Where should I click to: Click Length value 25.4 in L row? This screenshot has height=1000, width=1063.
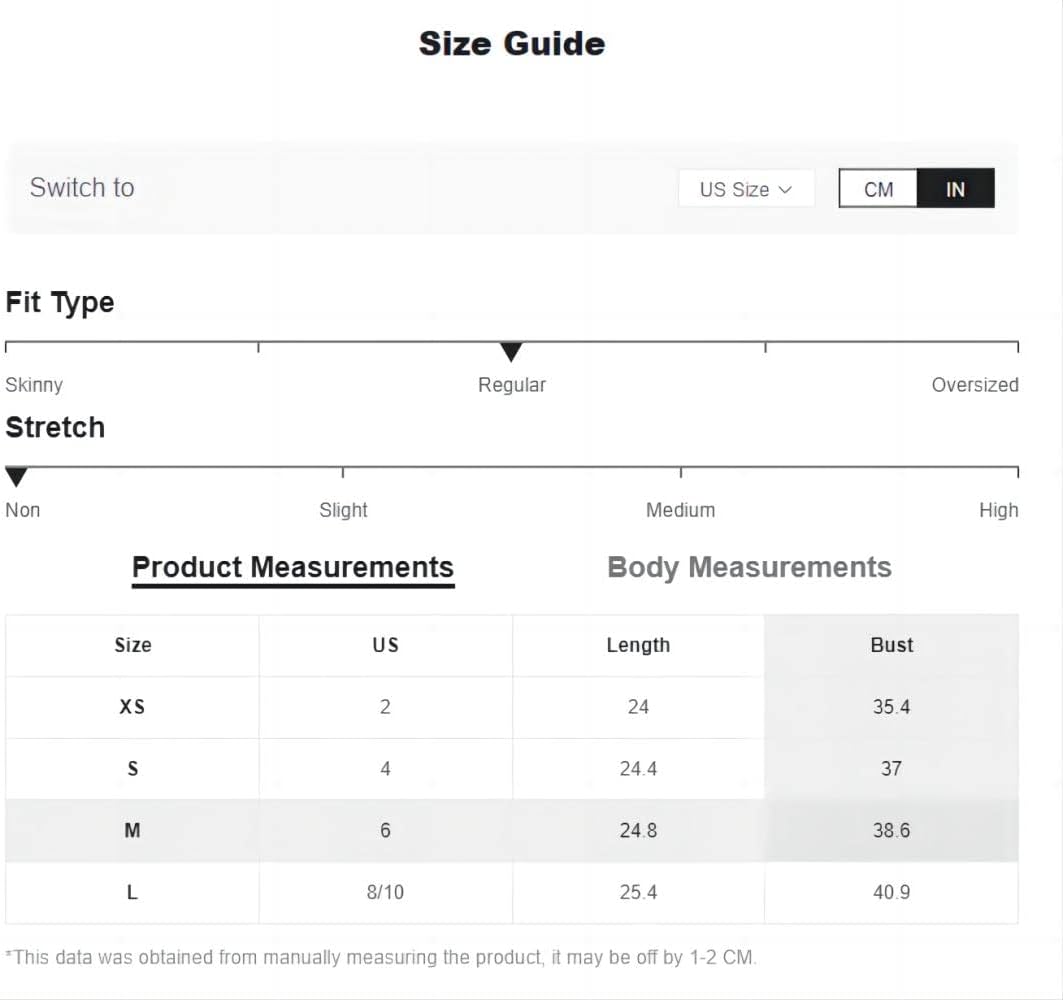(638, 892)
